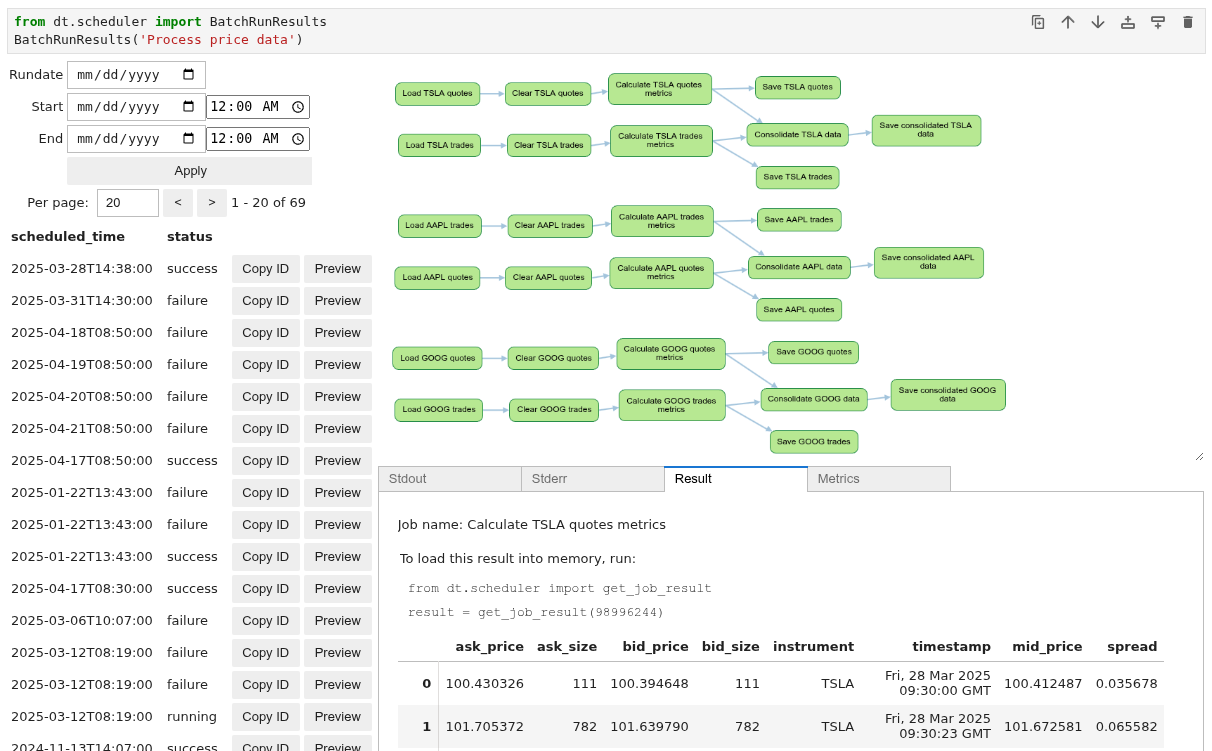The width and height of the screenshot is (1212, 751).
Task: Click the get_job_result(98996244) code line
Action: (x=536, y=613)
